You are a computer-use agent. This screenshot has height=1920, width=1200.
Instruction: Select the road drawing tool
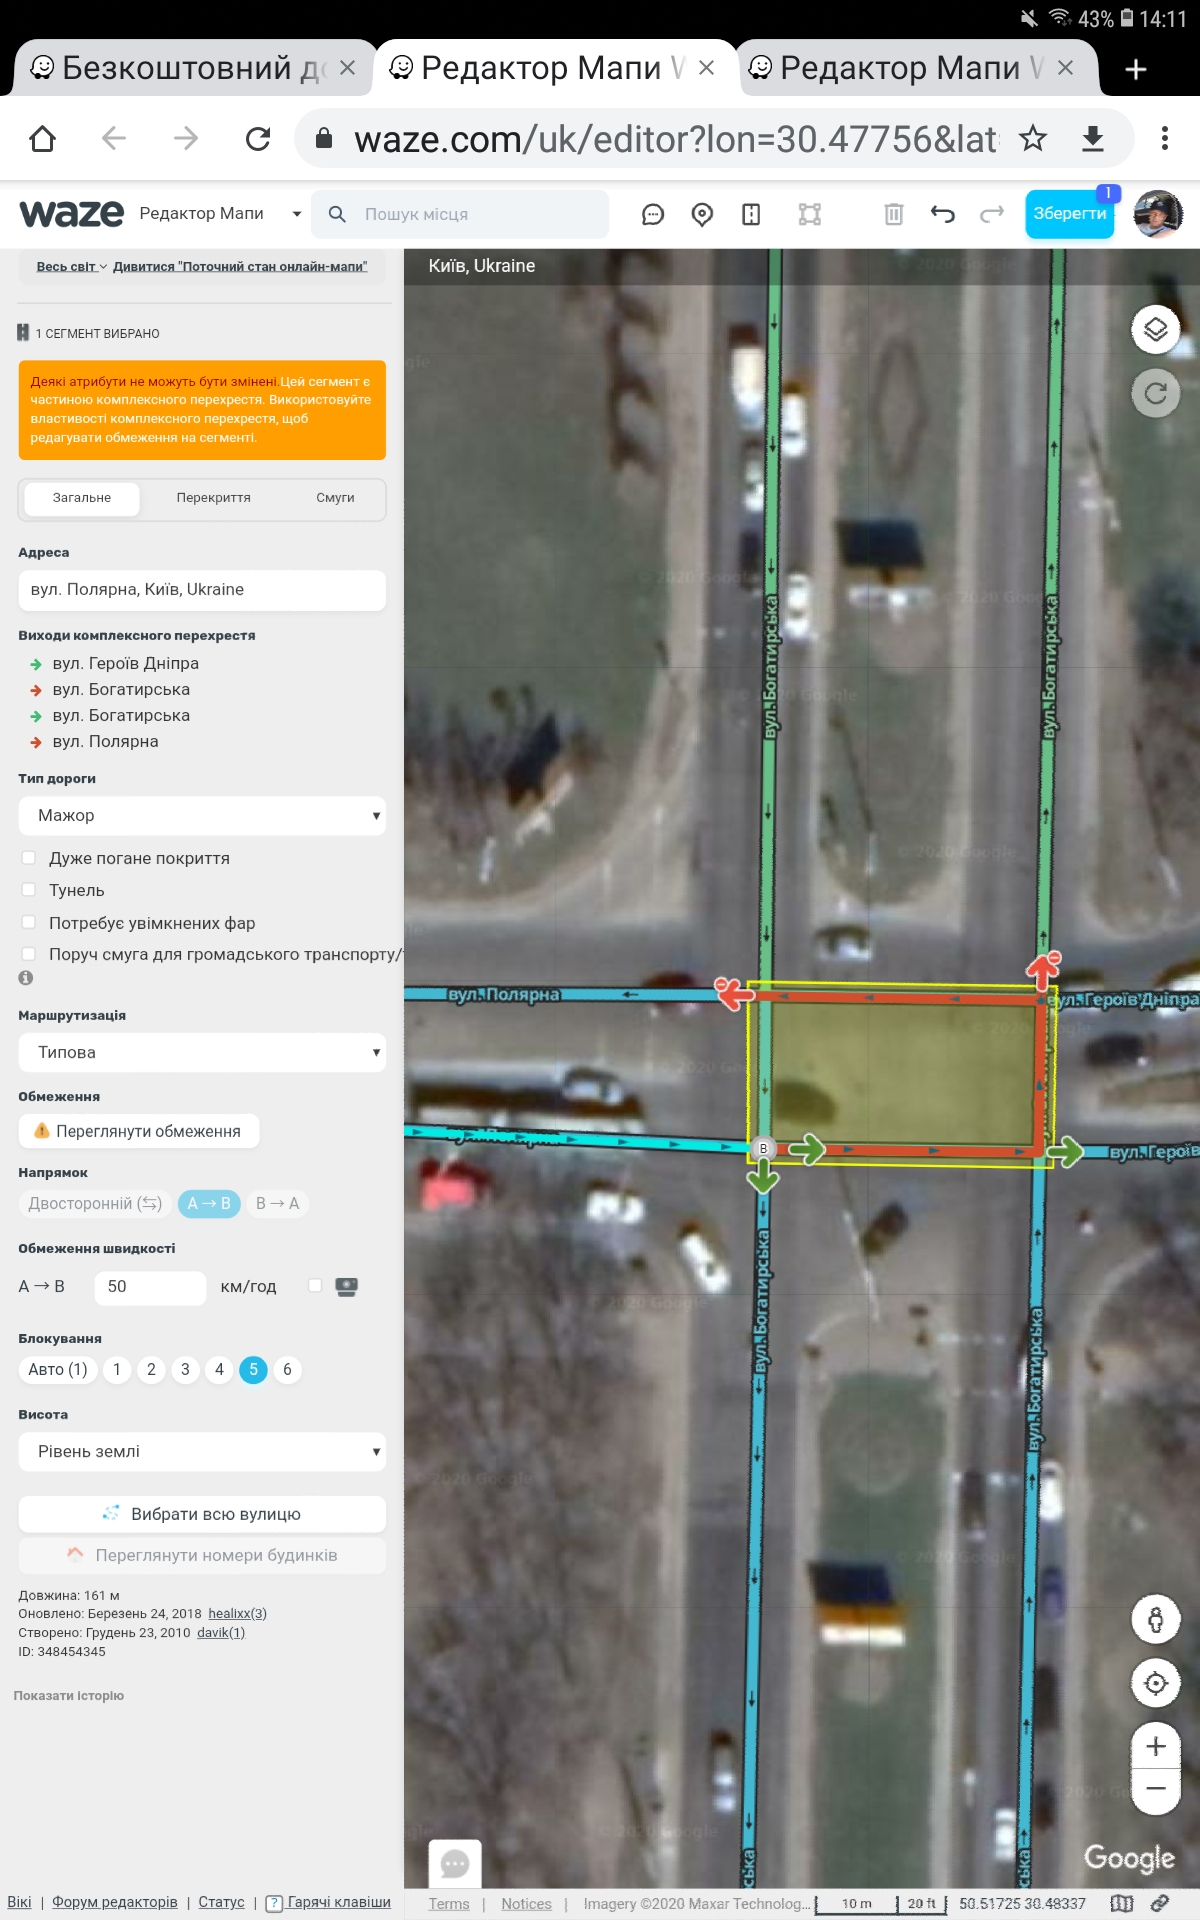[x=751, y=214]
